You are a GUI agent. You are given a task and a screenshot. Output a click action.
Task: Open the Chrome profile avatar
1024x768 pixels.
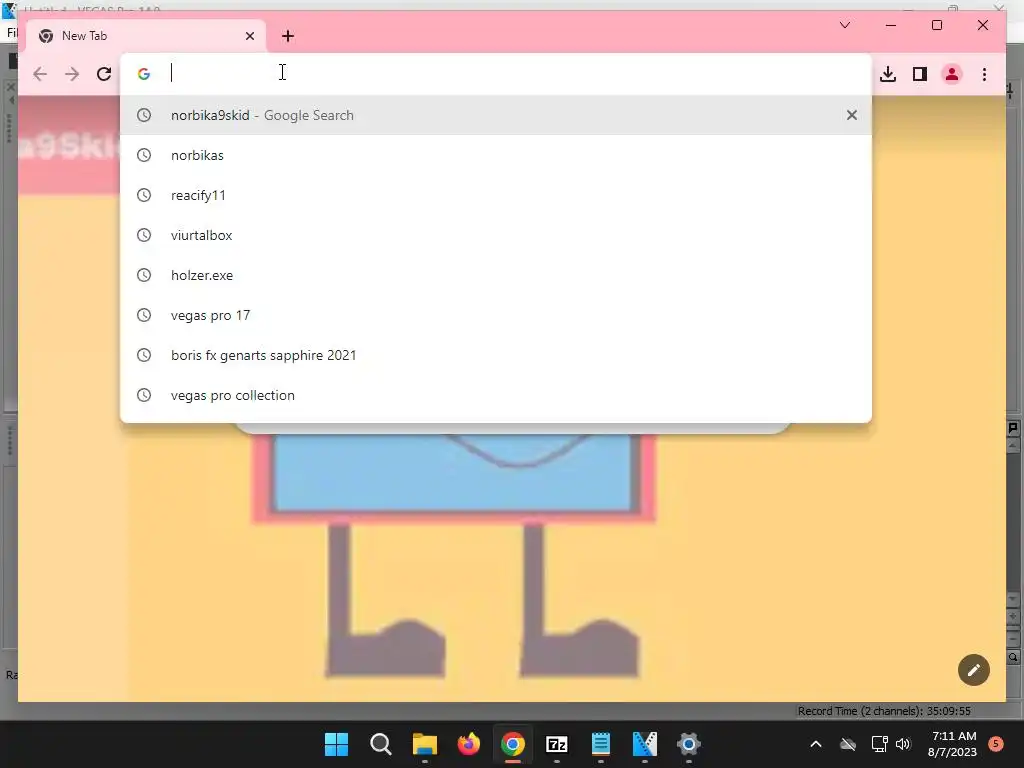(952, 74)
